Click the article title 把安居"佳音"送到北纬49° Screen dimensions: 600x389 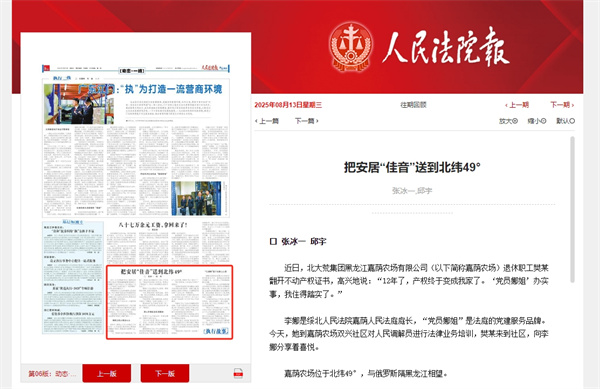[x=412, y=168]
